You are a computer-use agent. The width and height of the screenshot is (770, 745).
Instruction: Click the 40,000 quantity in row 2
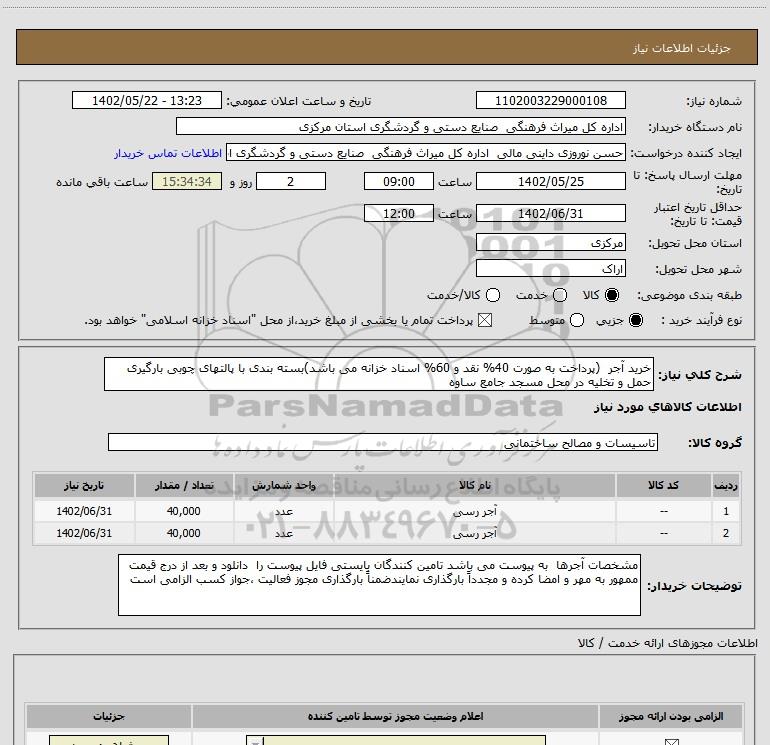click(183, 533)
